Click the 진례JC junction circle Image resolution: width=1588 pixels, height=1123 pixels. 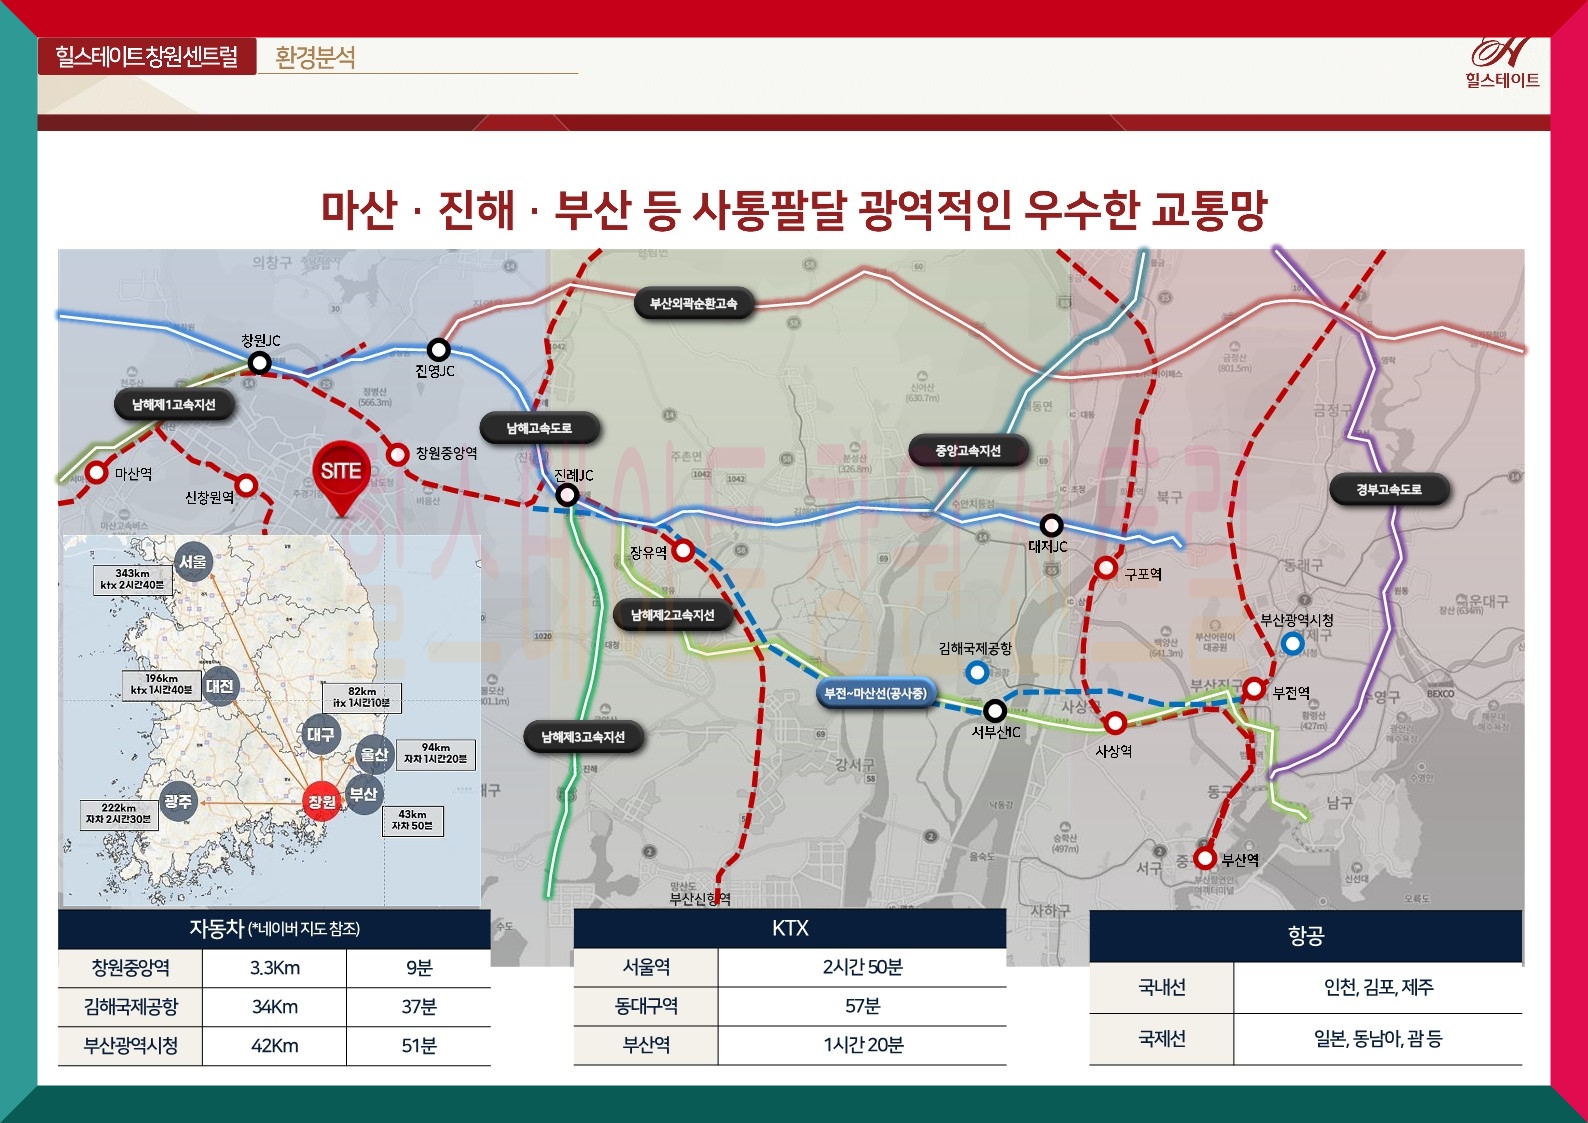pos(567,495)
